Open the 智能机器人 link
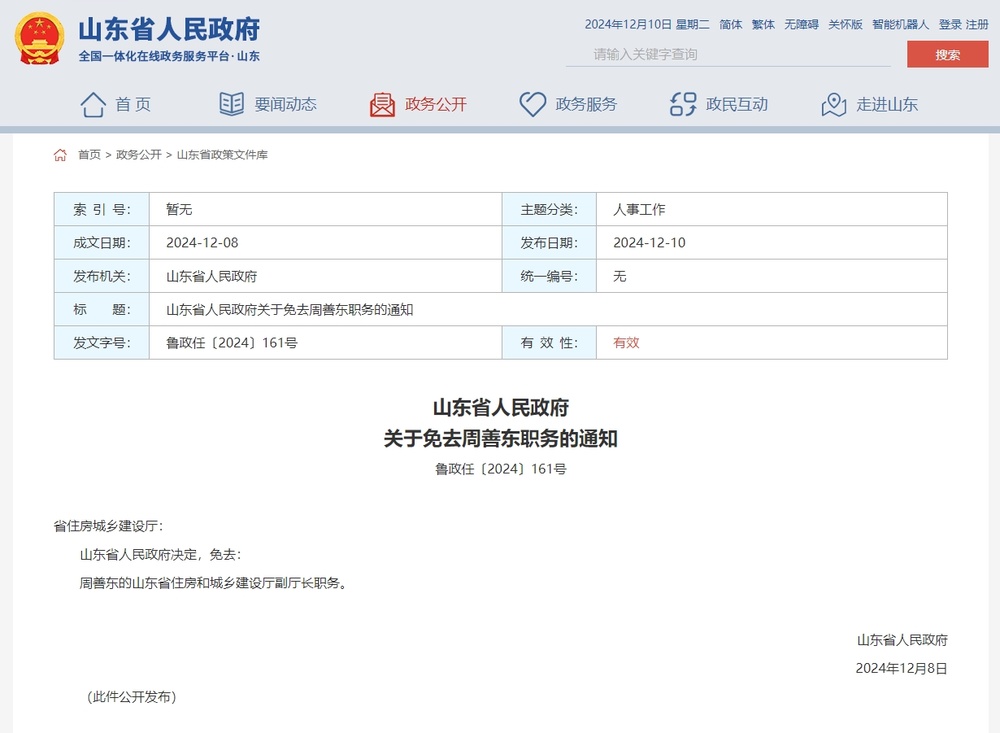1000x733 pixels. point(901,24)
